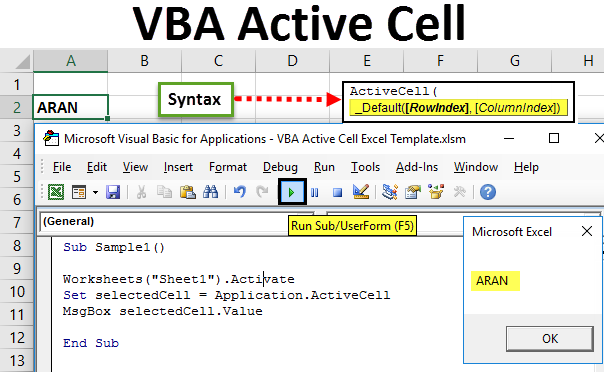Open the Object Browser icon
604x372 pixels.
pyautogui.click(x=436, y=192)
